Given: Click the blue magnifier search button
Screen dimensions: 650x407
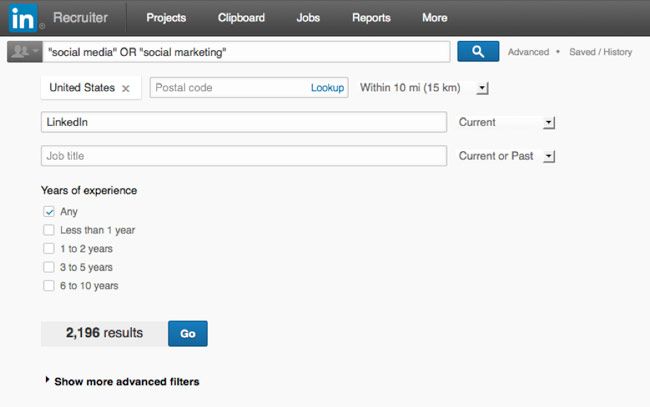Looking at the screenshot, I should click(478, 51).
